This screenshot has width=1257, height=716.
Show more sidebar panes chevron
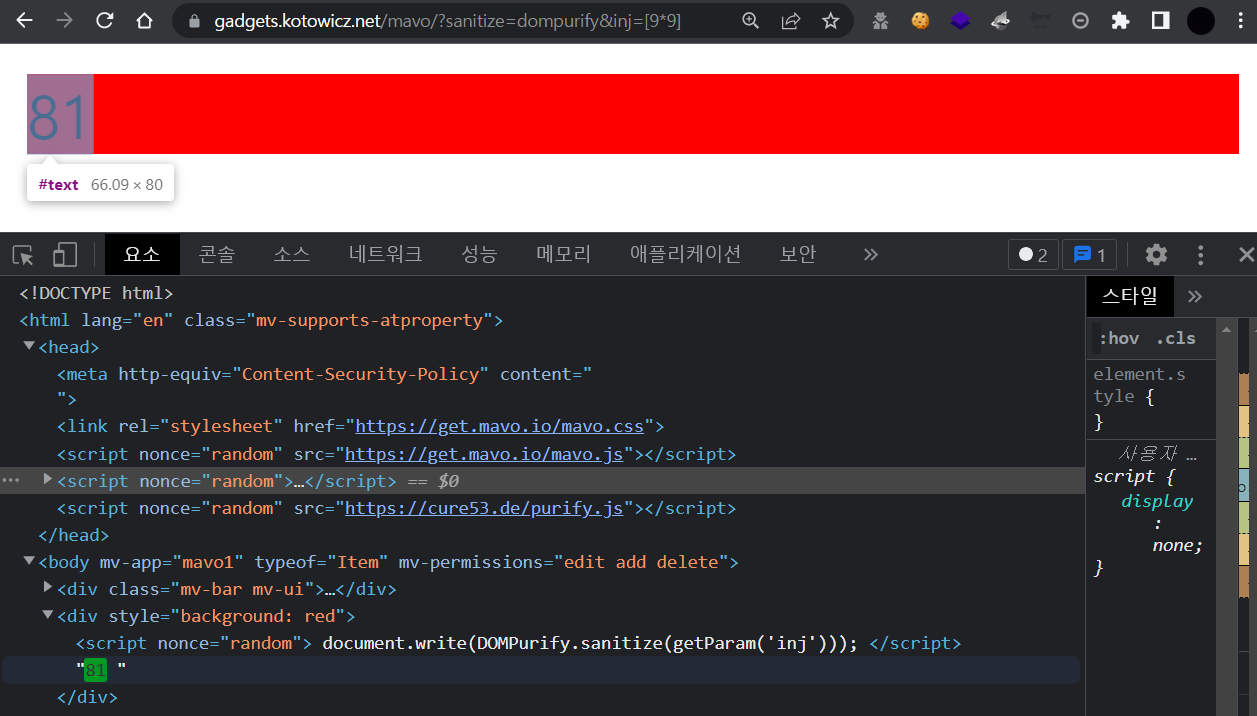1195,296
